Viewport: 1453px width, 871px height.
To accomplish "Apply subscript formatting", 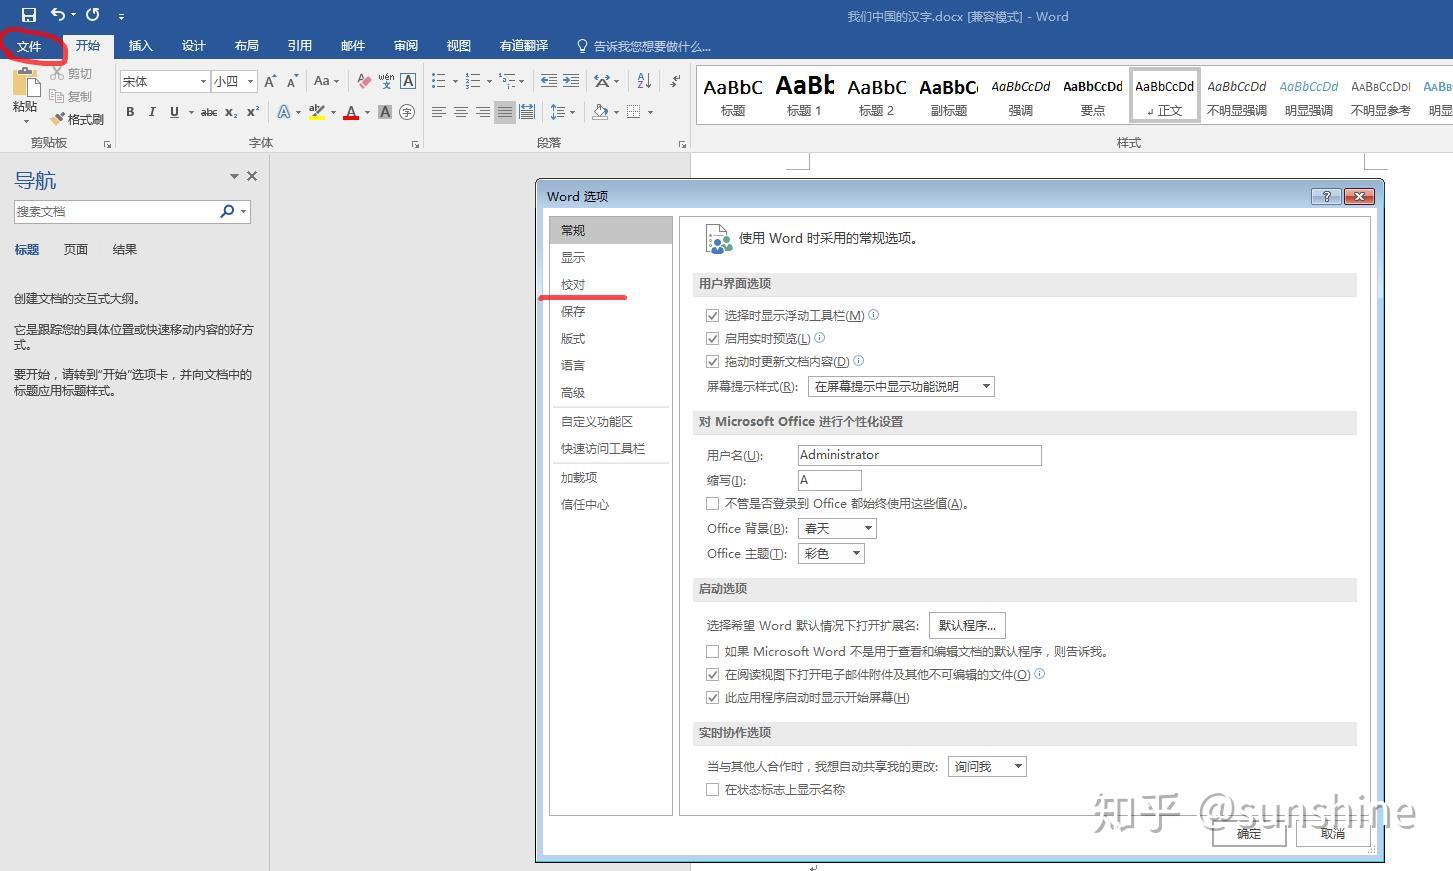I will coord(231,112).
